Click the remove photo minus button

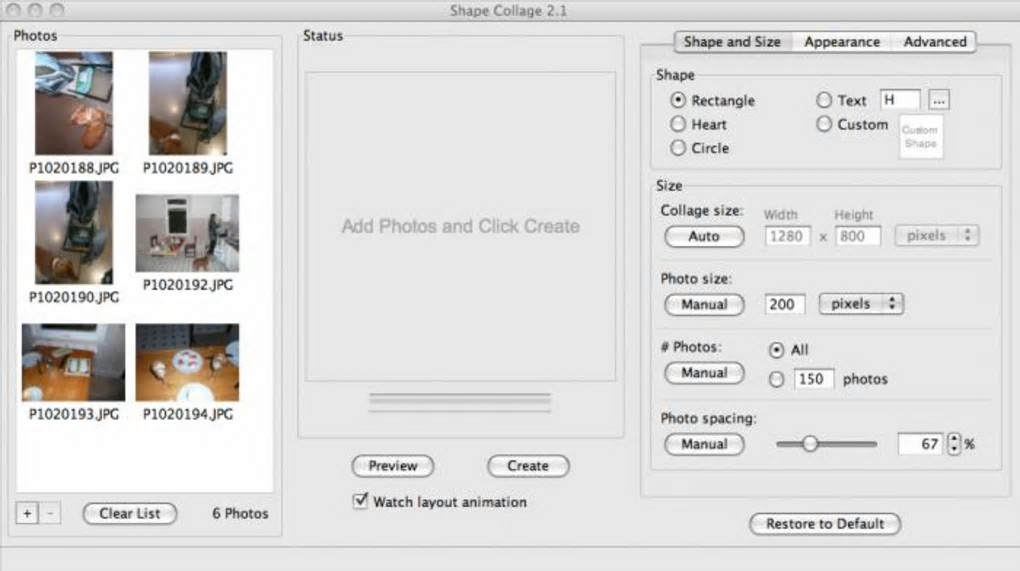(52, 514)
